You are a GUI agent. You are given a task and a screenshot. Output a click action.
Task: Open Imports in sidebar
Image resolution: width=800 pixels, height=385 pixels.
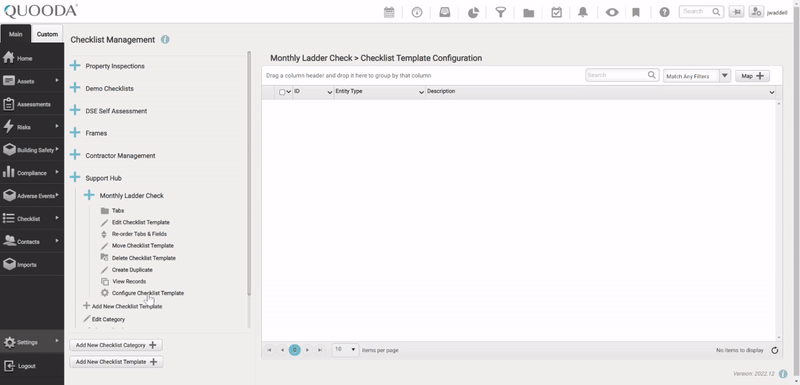point(32,264)
